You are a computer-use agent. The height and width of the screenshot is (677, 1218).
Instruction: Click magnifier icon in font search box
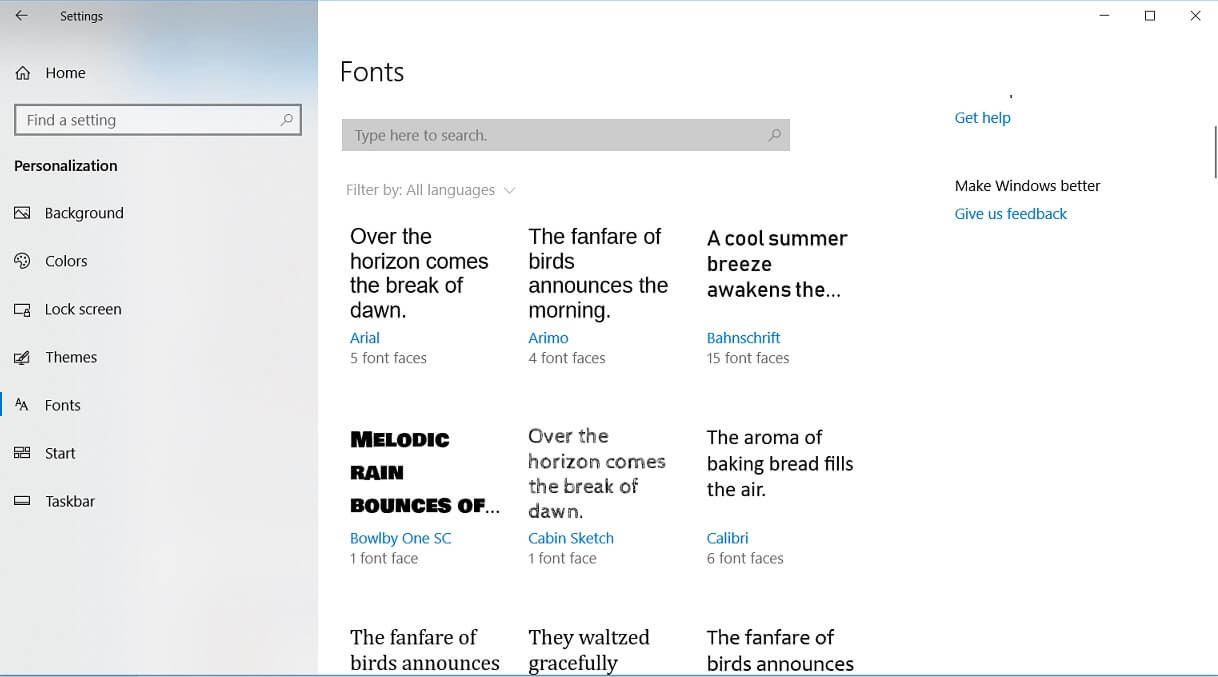774,135
